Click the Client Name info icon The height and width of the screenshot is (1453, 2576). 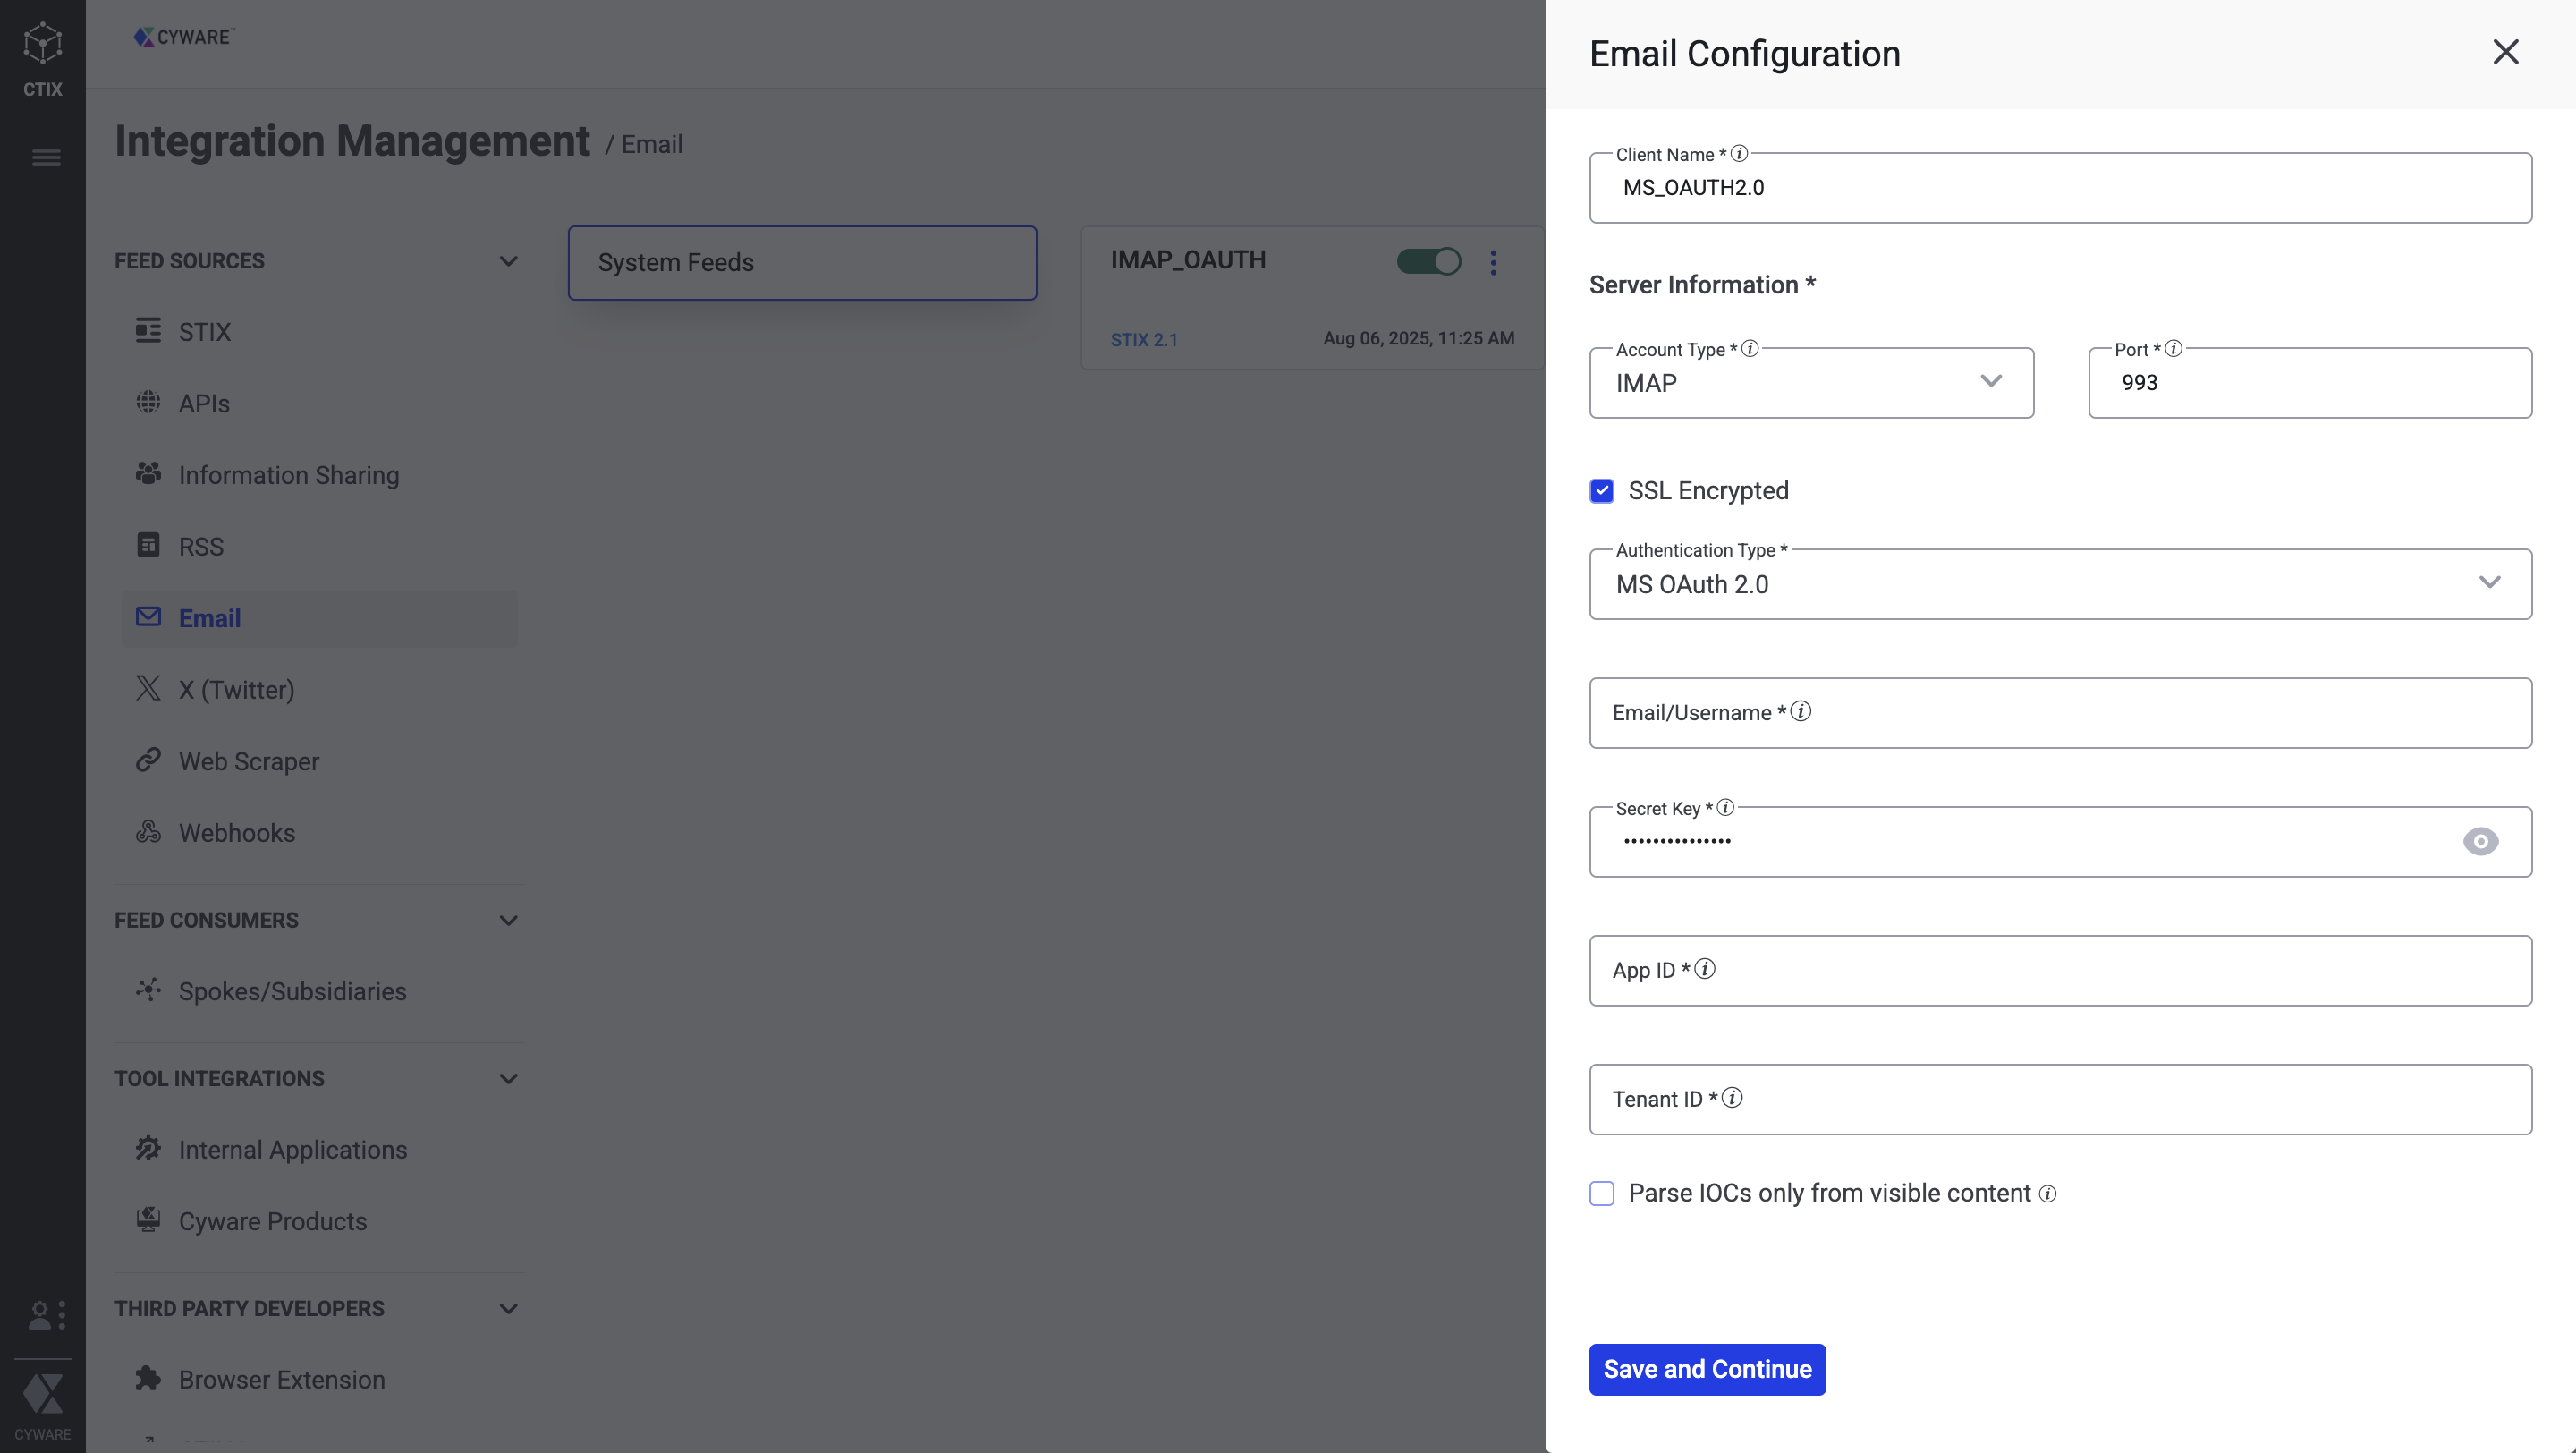(1739, 154)
